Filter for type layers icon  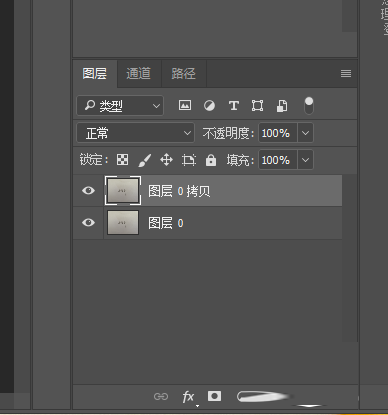coord(234,106)
